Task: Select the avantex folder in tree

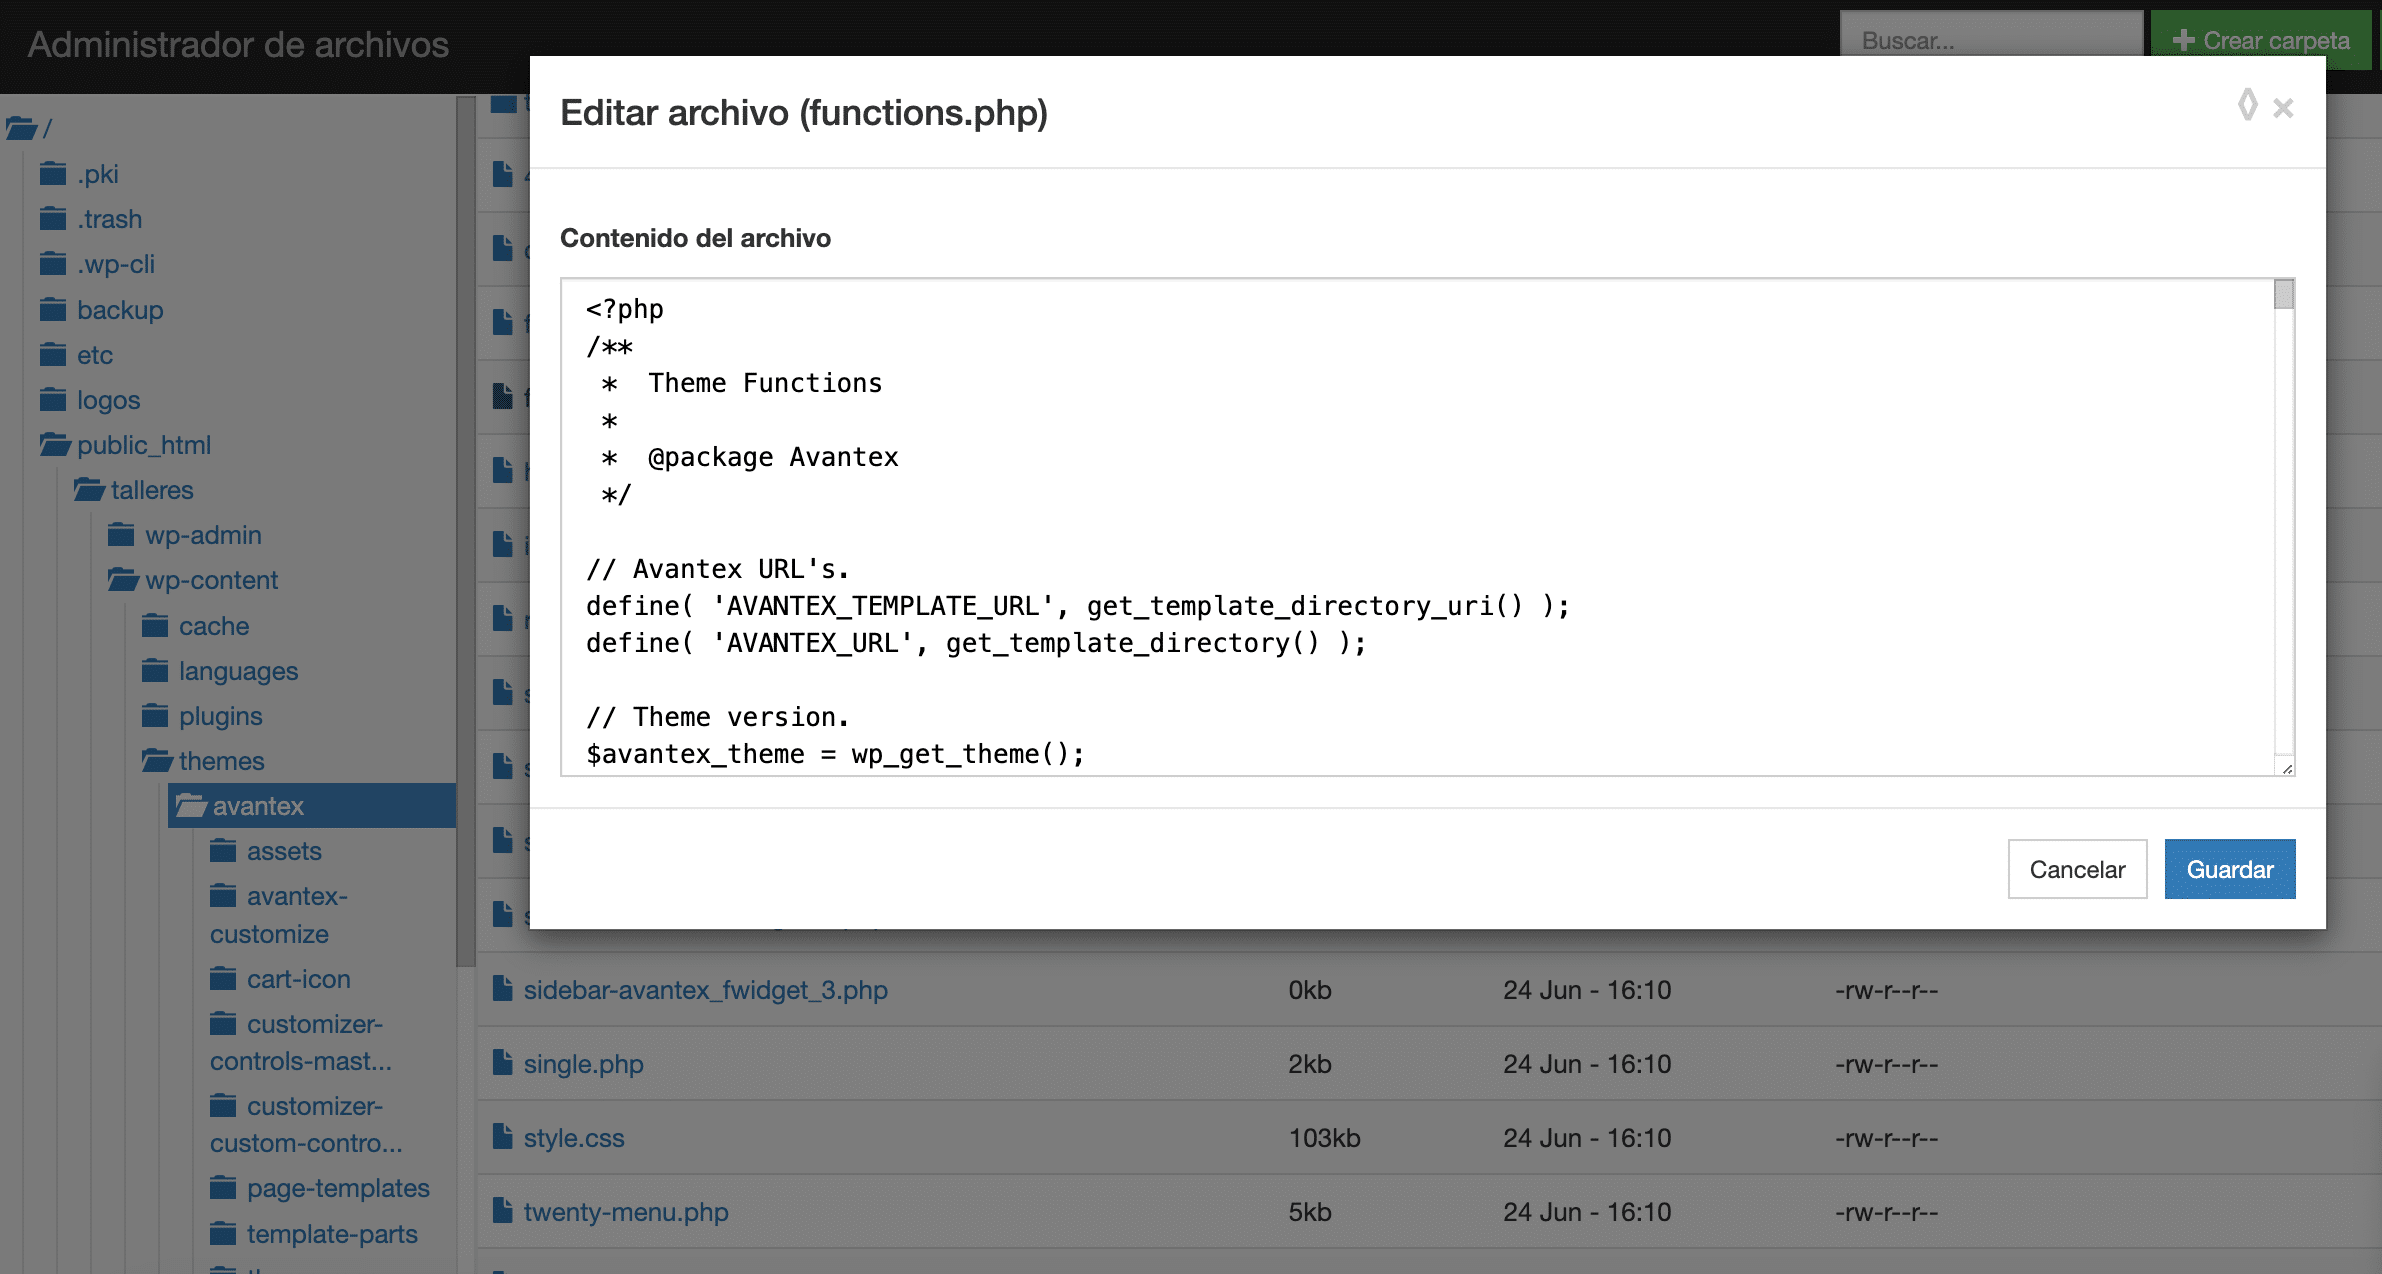Action: point(258,806)
